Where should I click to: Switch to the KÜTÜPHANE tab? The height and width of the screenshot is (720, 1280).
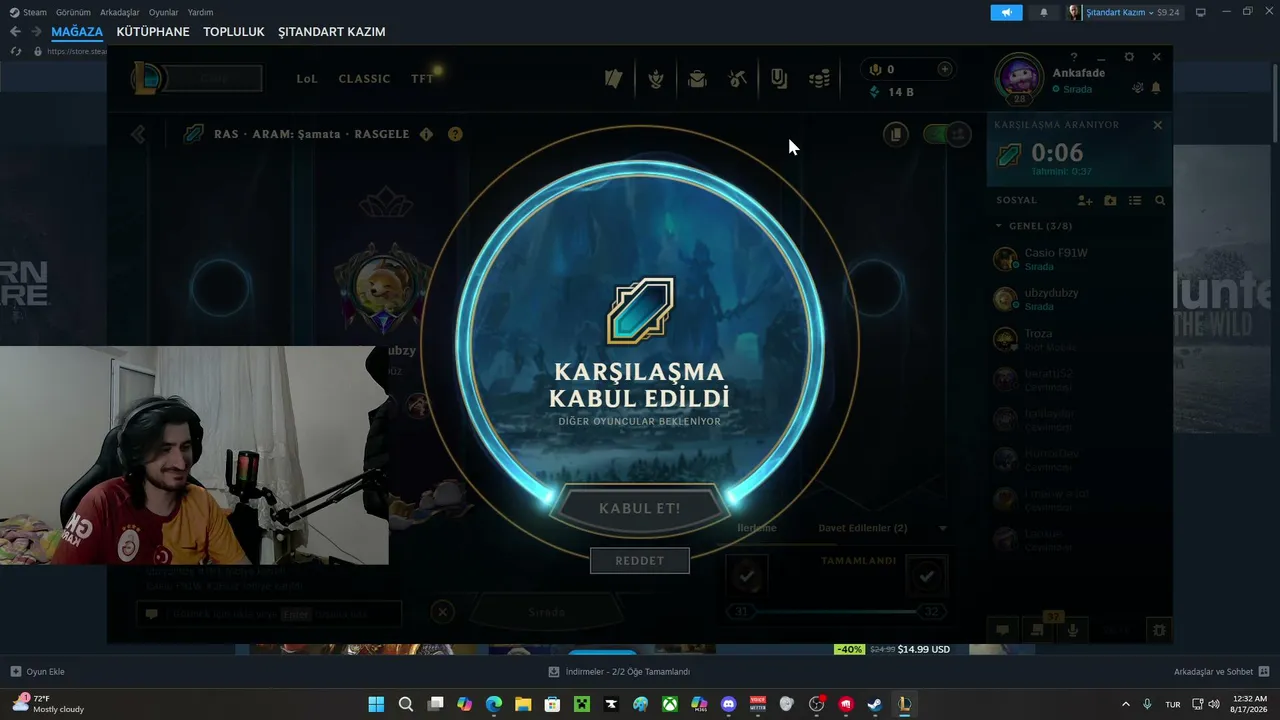coord(153,32)
